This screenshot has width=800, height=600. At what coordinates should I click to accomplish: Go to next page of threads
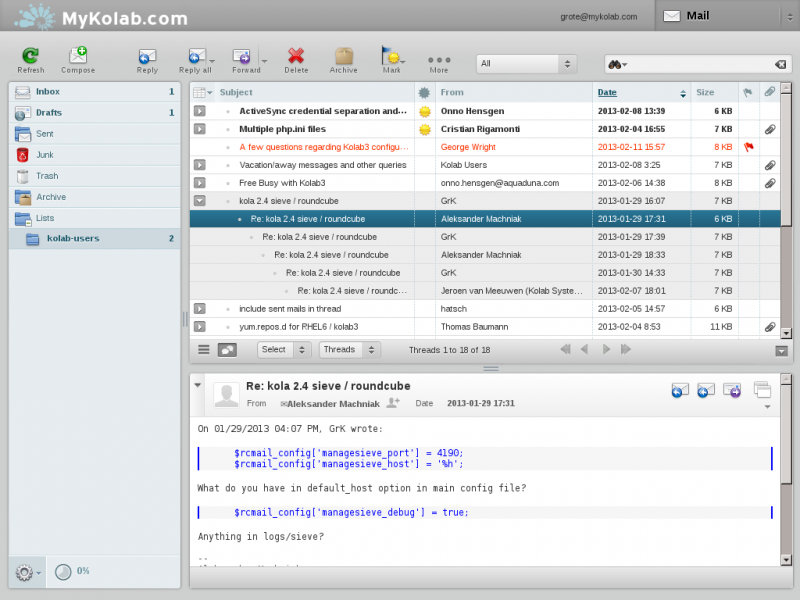tap(606, 349)
